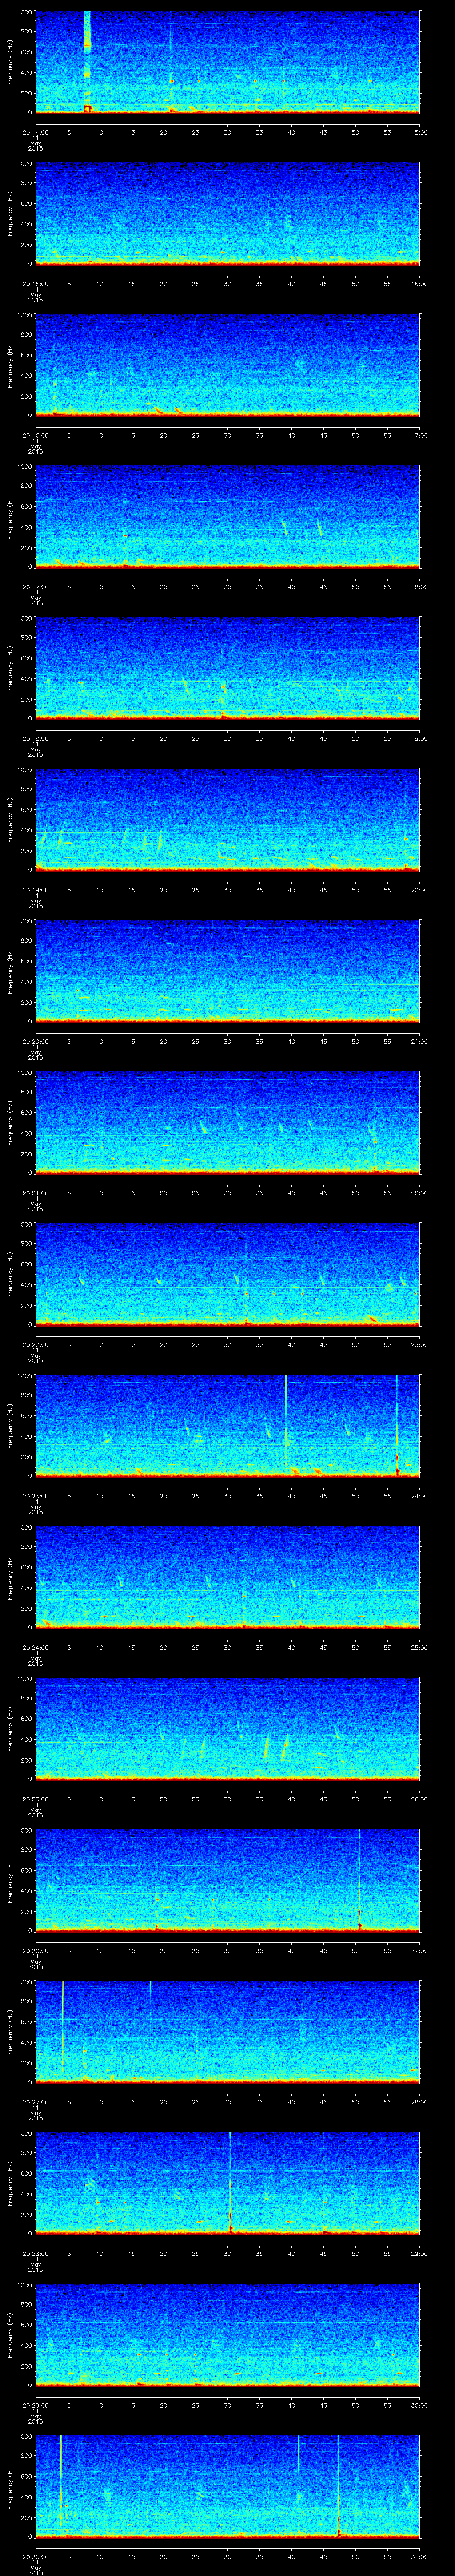Click the 20:16:00 start time label

pyautogui.click(x=35, y=435)
